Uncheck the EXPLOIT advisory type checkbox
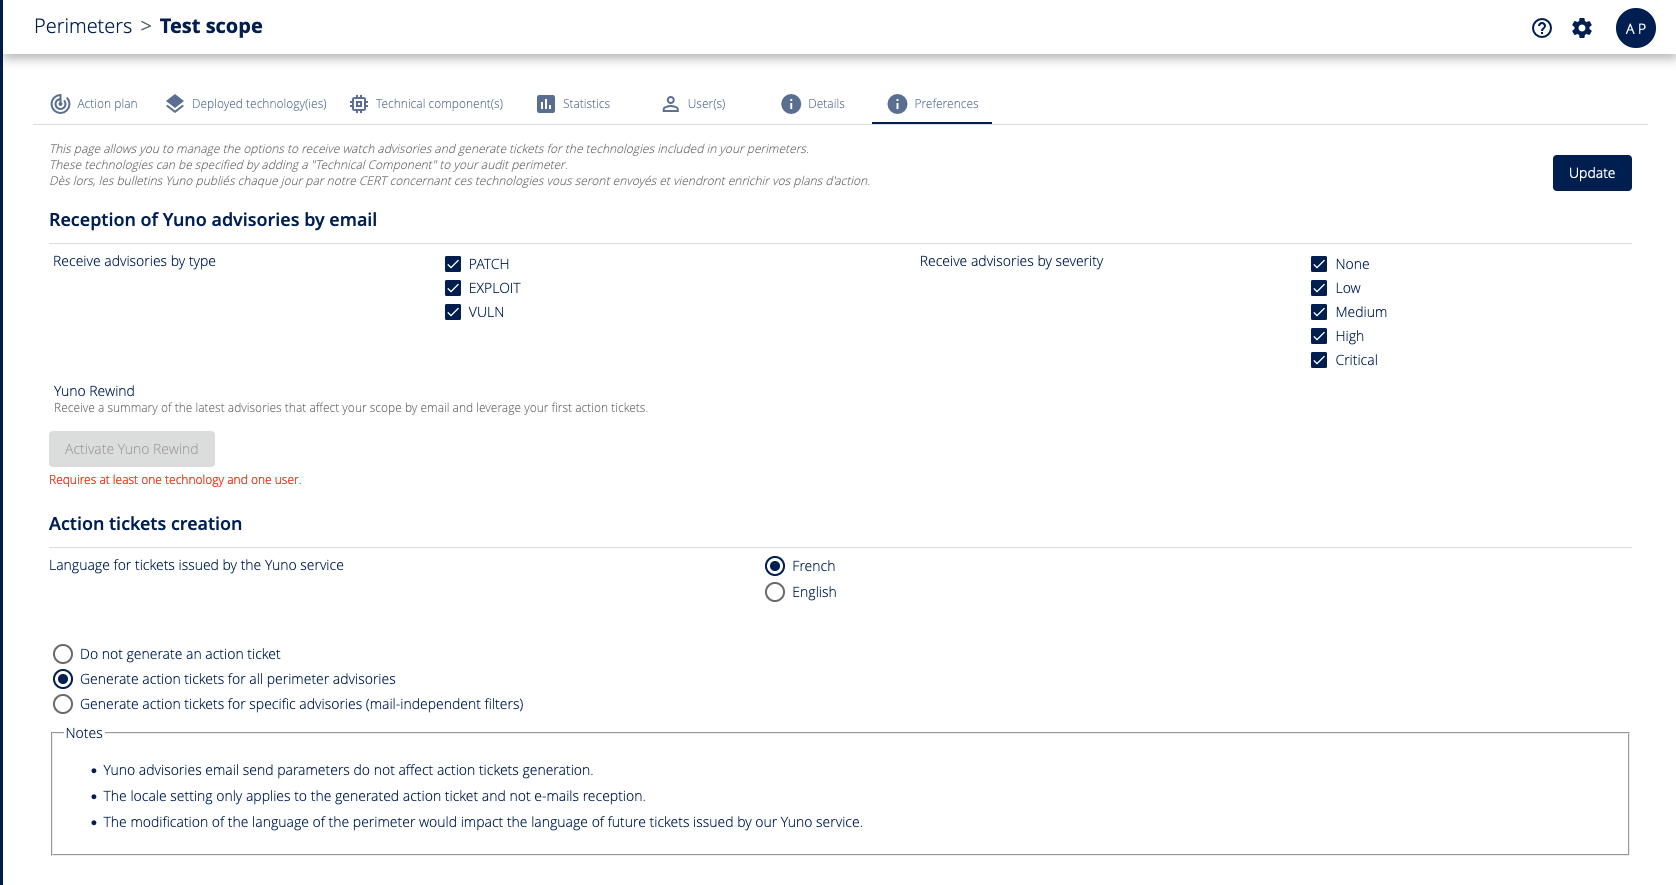1676x885 pixels. 453,288
